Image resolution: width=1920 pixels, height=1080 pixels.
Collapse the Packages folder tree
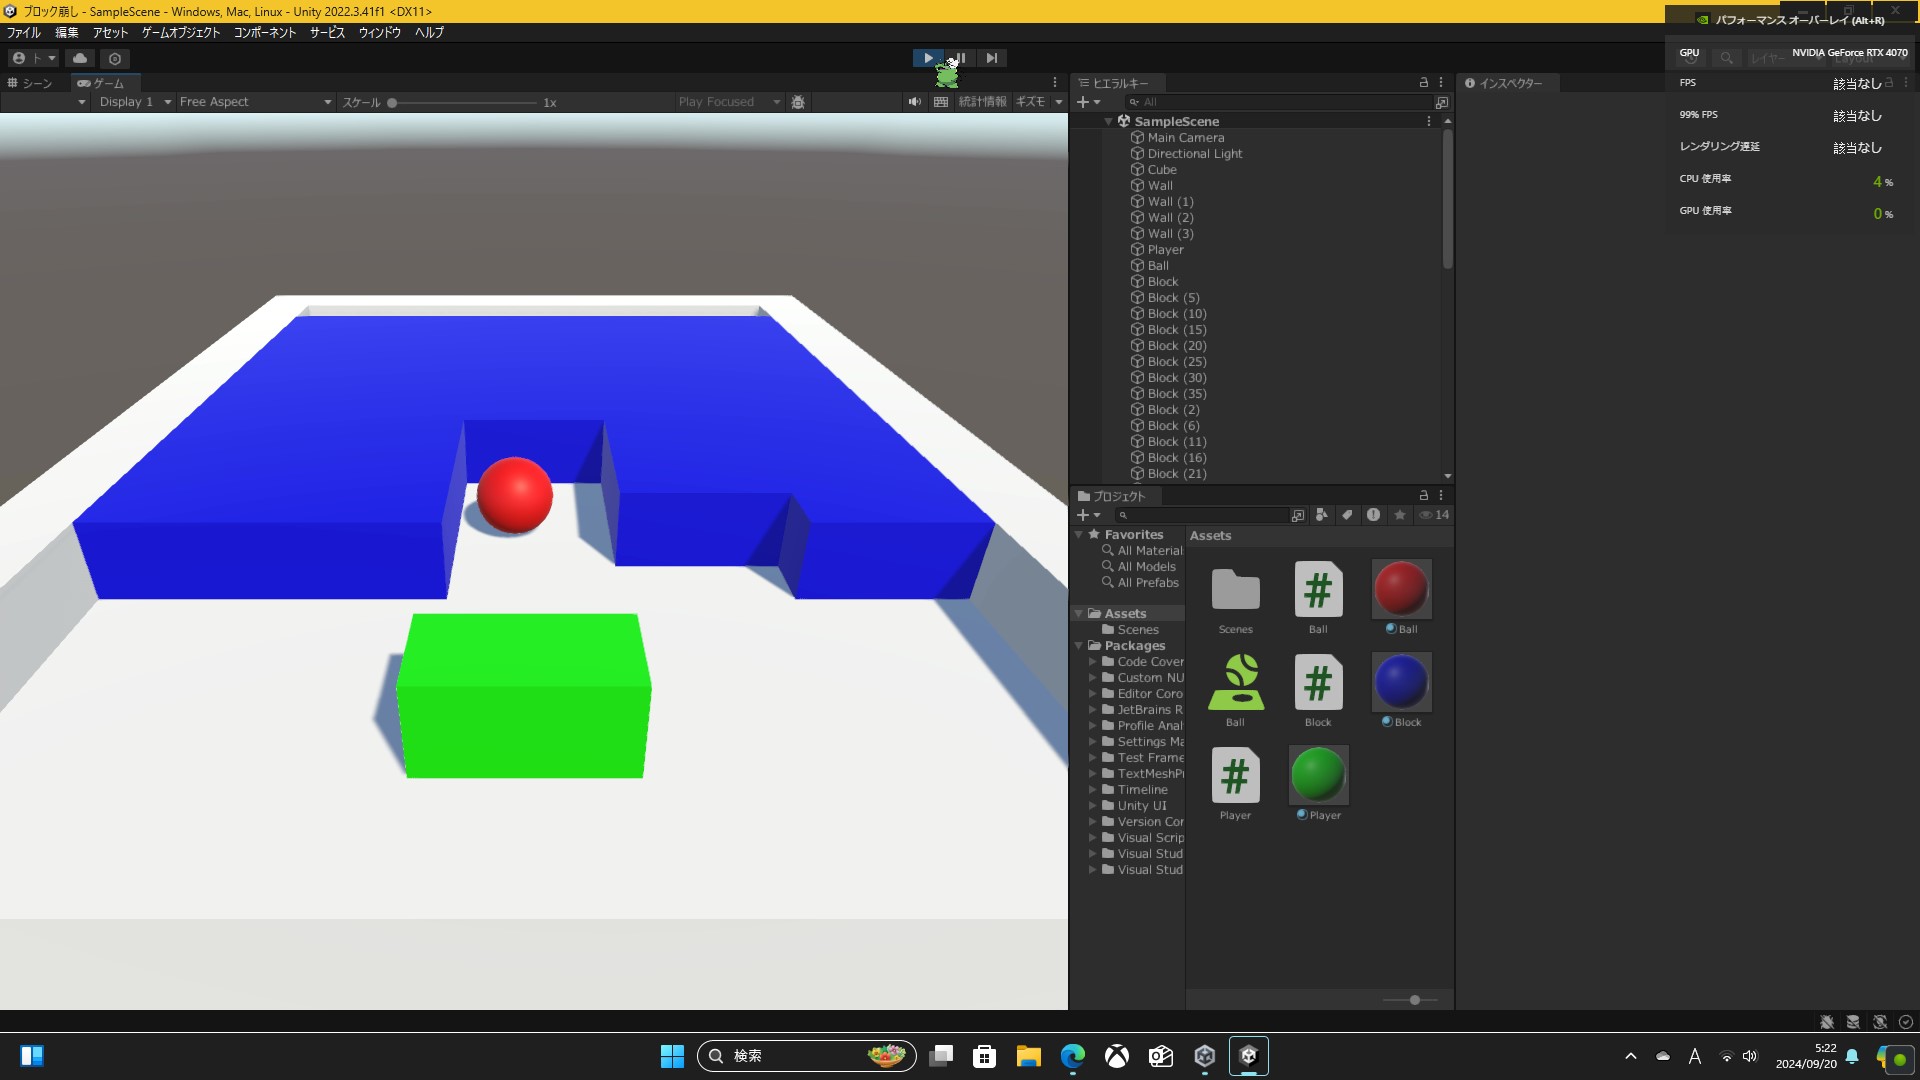[1079, 646]
